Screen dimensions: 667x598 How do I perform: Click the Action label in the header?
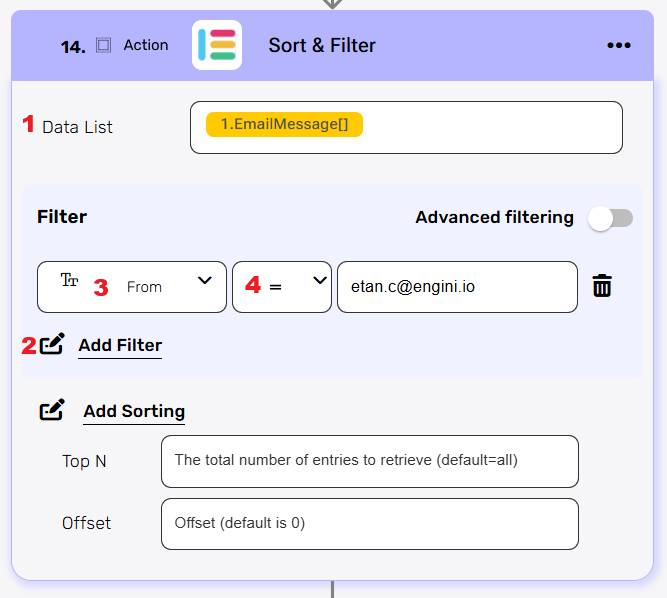pos(146,45)
